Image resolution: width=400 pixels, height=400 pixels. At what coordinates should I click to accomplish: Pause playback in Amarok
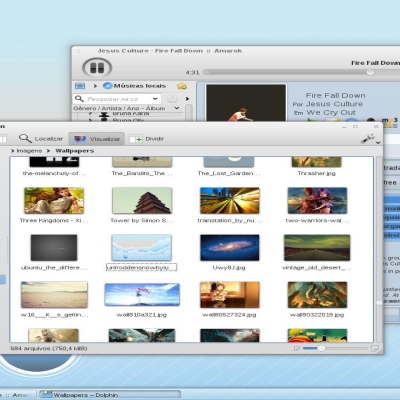click(x=97, y=68)
